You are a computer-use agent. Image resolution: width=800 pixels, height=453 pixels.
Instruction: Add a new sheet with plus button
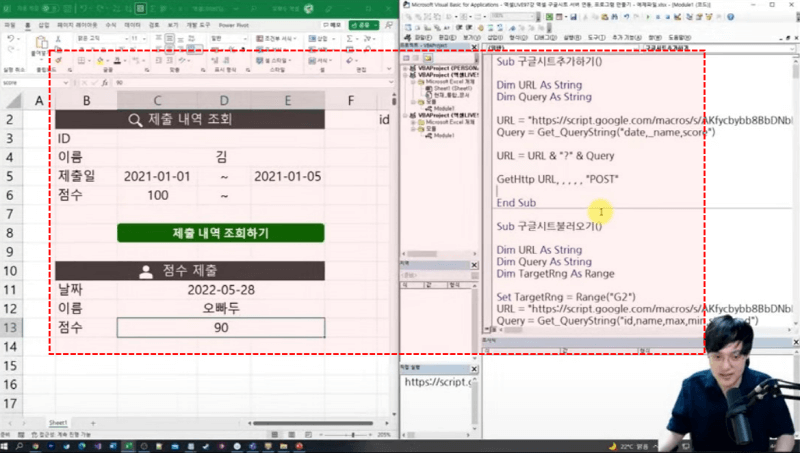pyautogui.click(x=93, y=423)
